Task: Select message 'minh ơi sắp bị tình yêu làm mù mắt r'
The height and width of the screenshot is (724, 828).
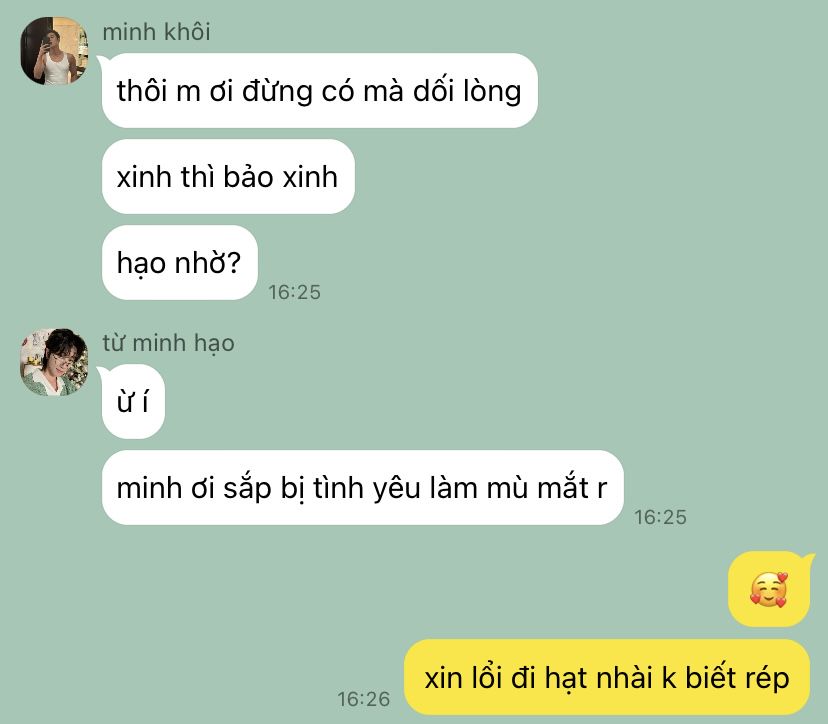Action: 362,487
